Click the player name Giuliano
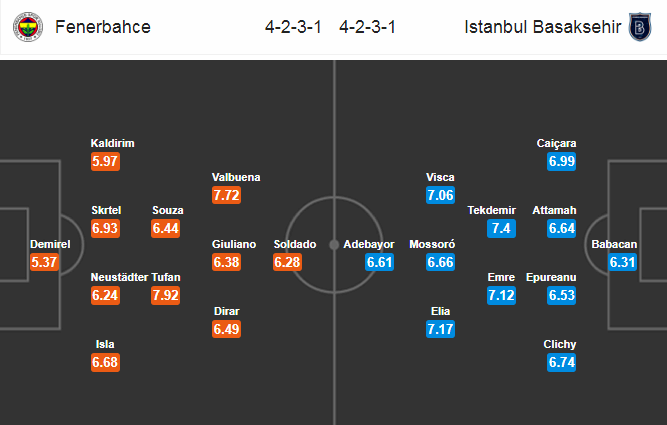Image resolution: width=667 pixels, height=425 pixels. (x=234, y=244)
